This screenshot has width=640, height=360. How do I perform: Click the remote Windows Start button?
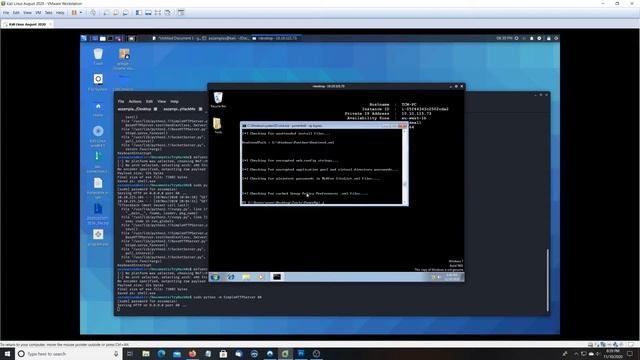point(215,277)
